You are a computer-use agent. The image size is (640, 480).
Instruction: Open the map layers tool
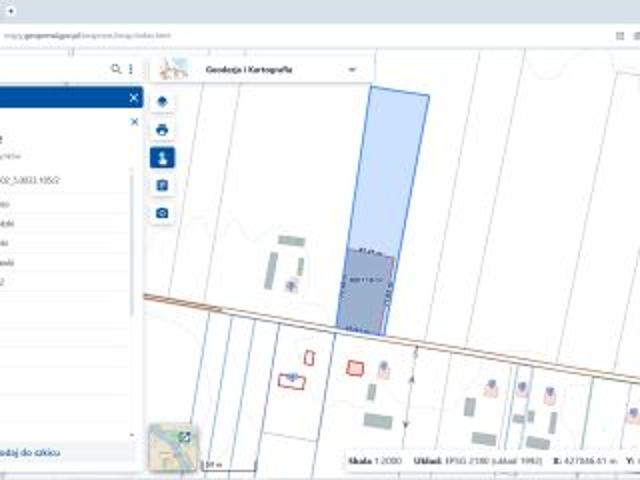[162, 102]
